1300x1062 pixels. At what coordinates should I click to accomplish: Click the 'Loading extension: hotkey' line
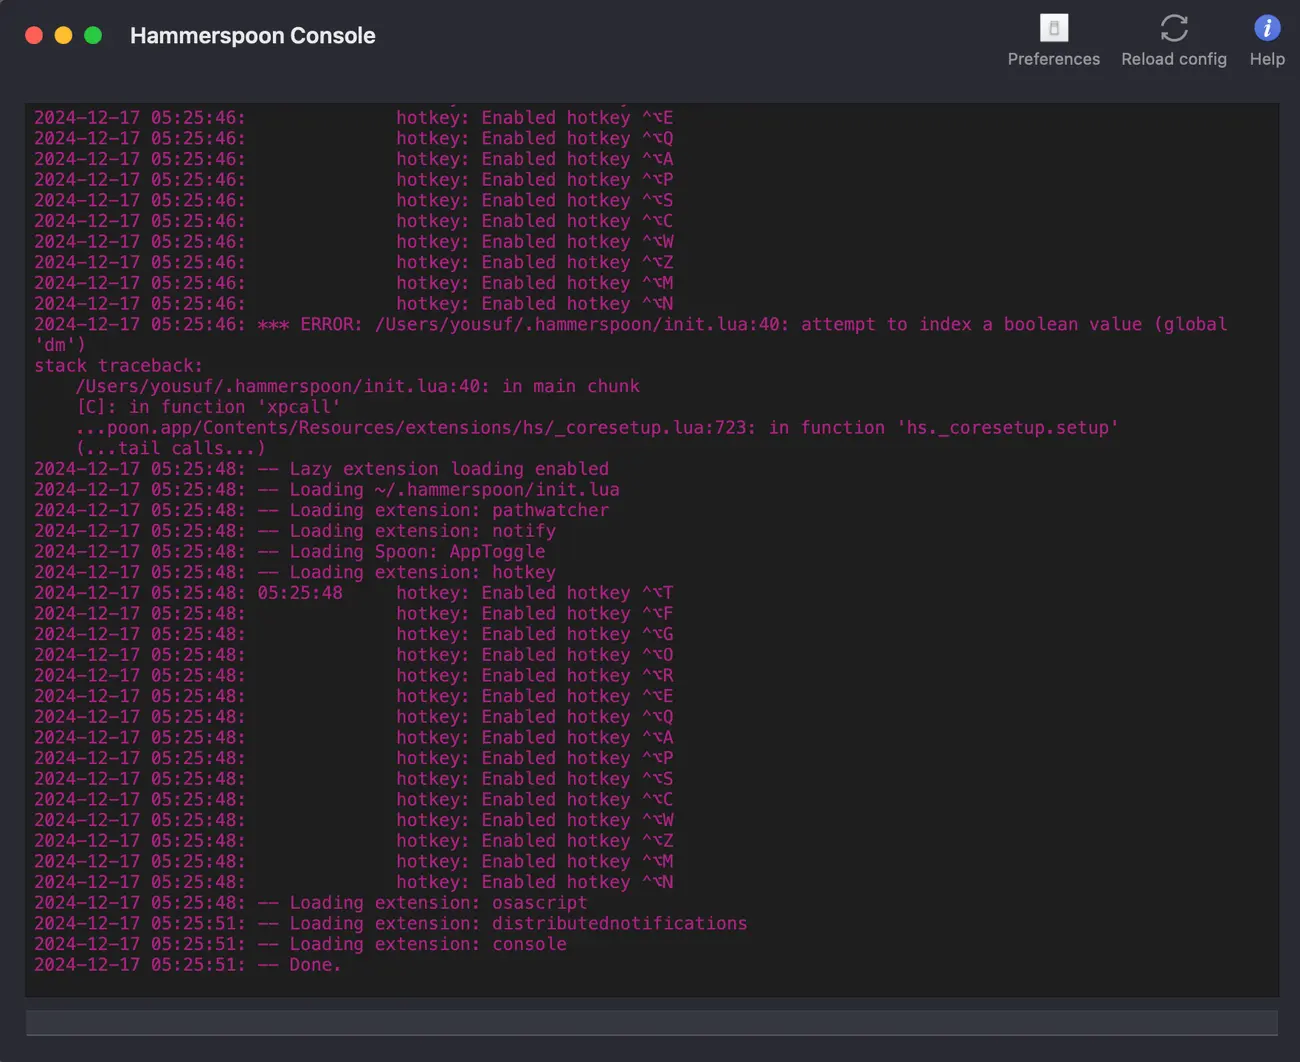tap(295, 572)
